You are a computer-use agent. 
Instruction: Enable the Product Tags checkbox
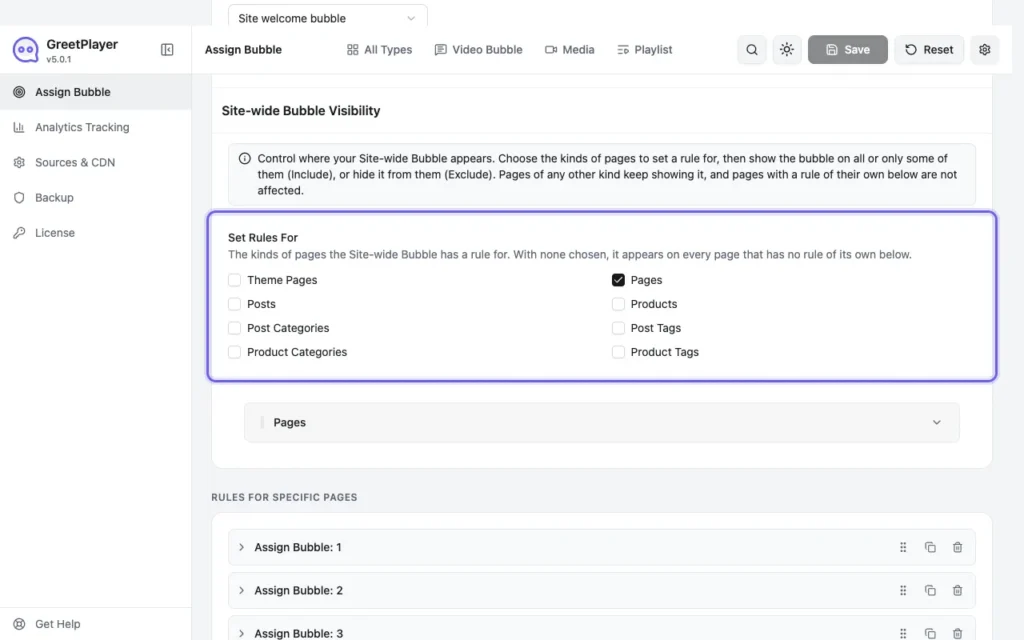tap(618, 353)
